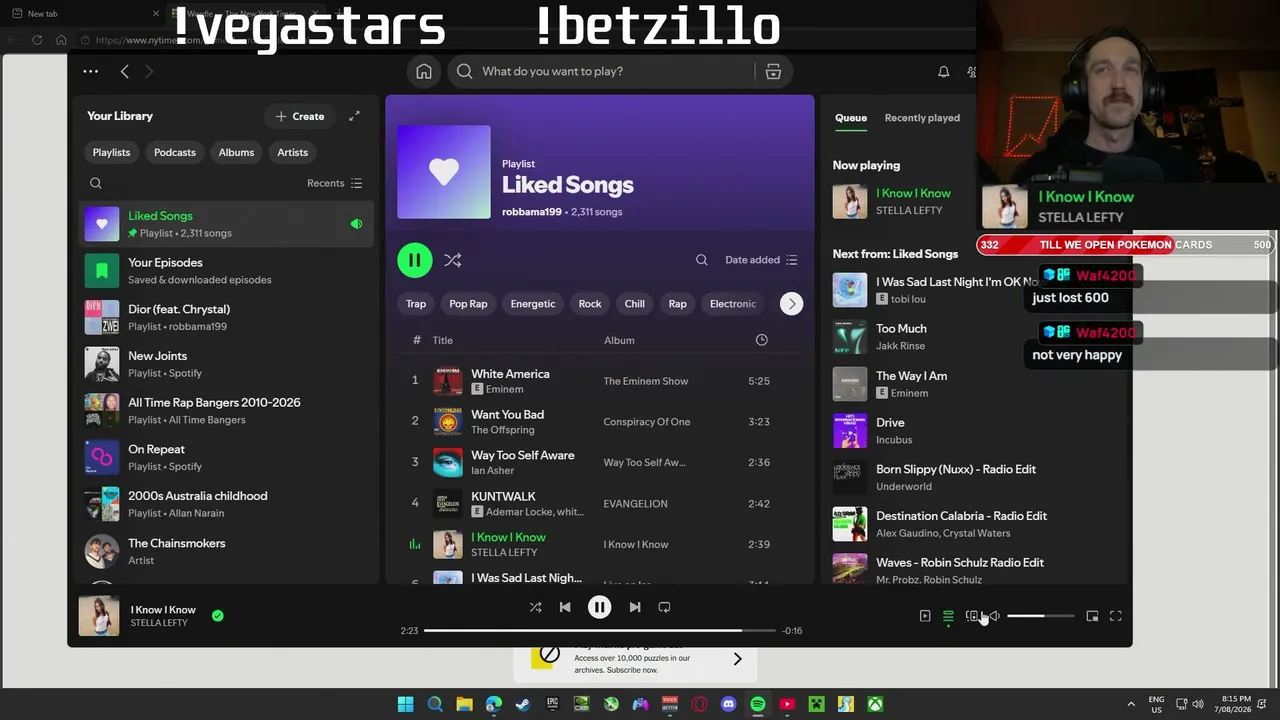Open the Date added sort dropdown
Viewport: 1280px width, 720px height.
761,260
